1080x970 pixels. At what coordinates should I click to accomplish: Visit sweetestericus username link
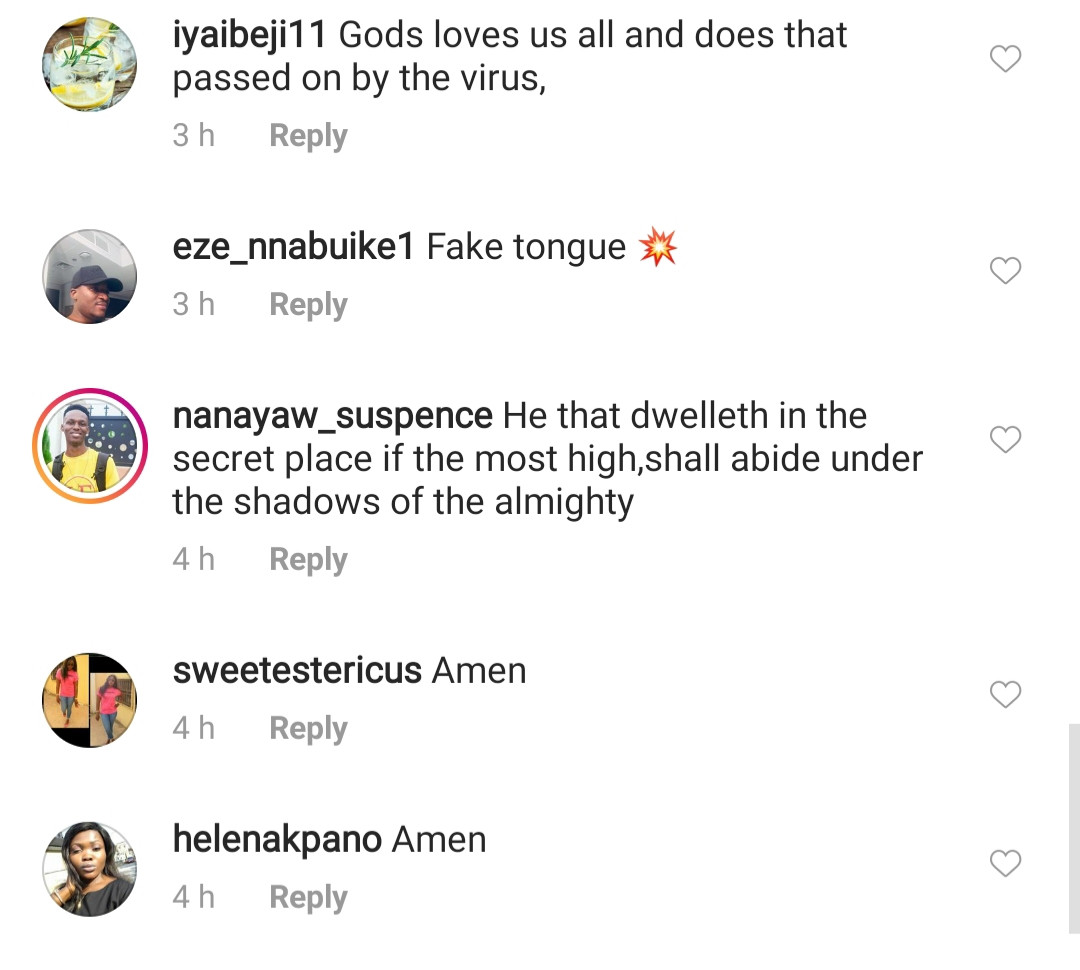click(x=297, y=671)
